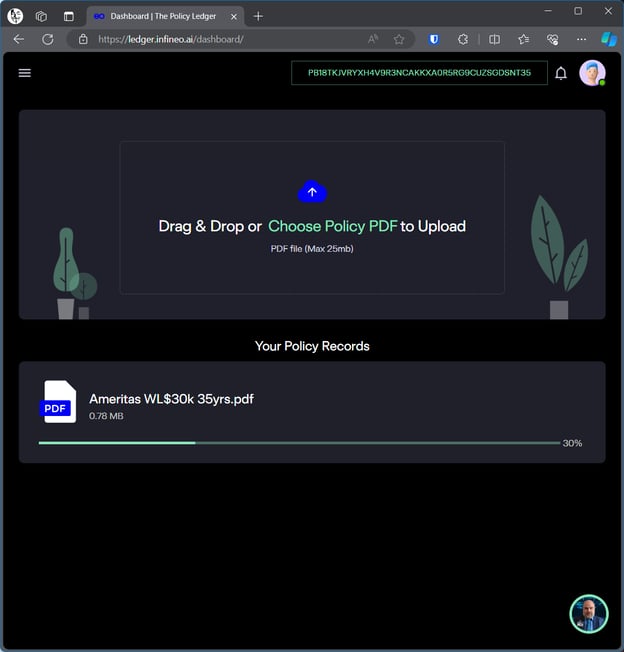Open Workspaces icon
This screenshot has width=624, height=652.
coord(41,16)
